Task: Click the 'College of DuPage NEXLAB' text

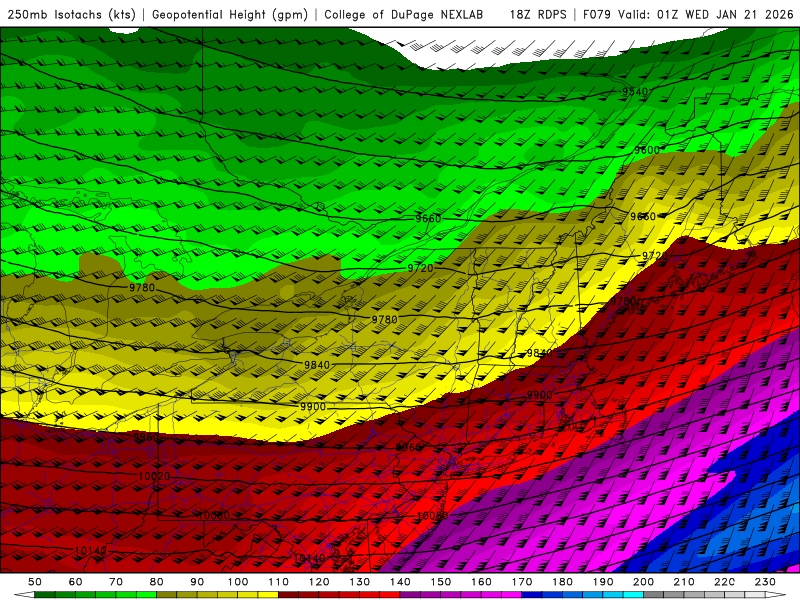Action: click(404, 15)
